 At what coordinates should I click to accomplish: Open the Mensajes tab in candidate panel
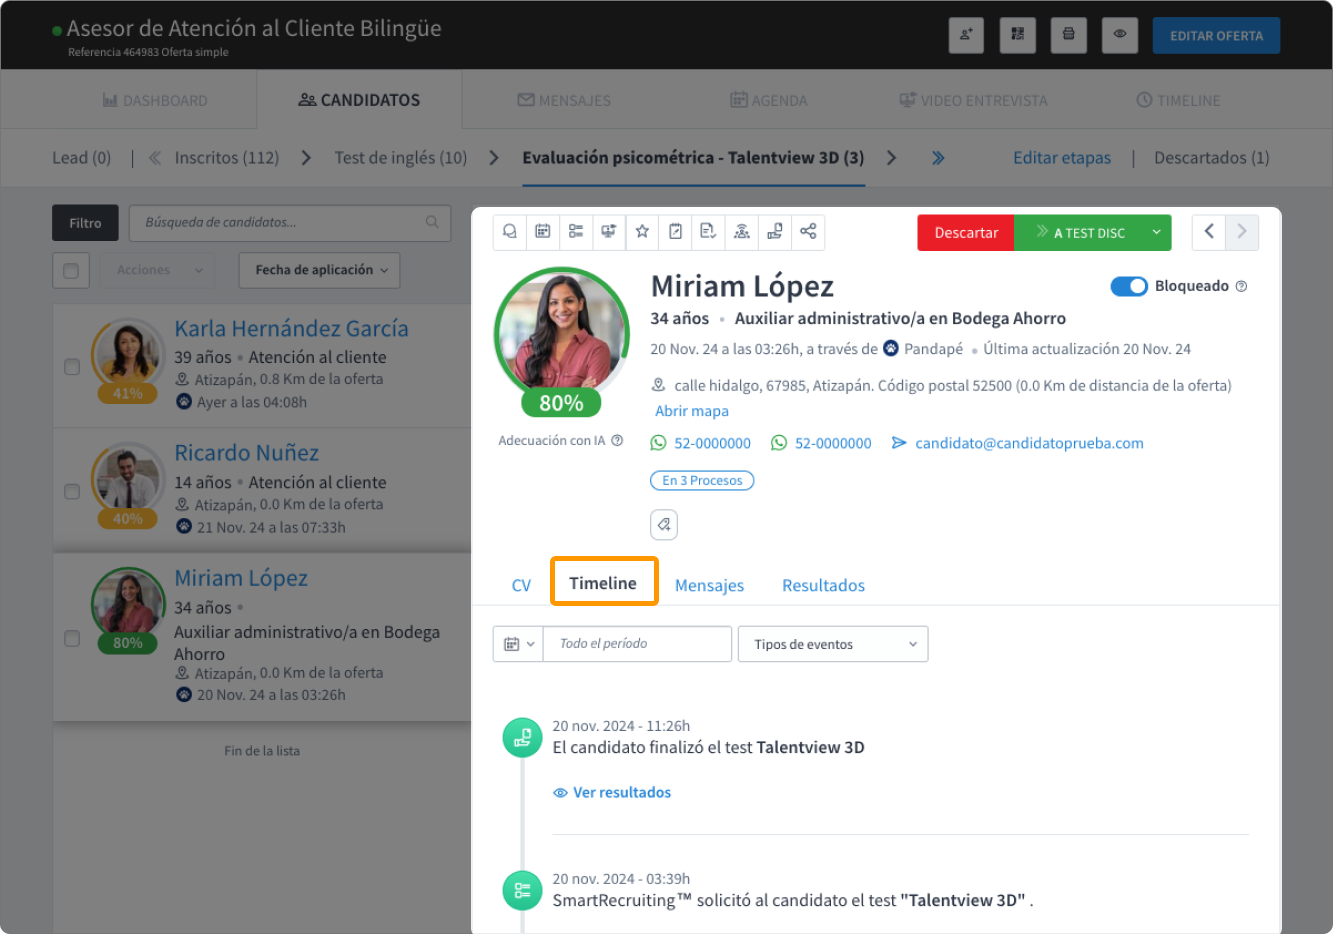pyautogui.click(x=709, y=586)
